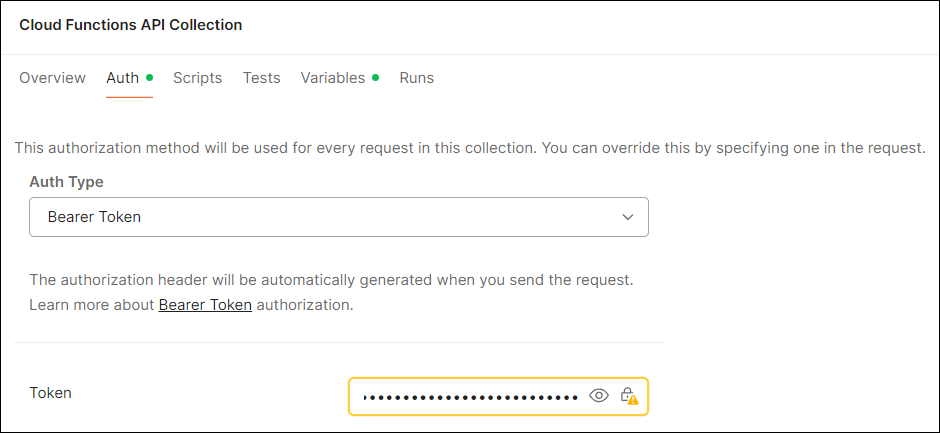Switch to the Runs tab

click(x=416, y=78)
